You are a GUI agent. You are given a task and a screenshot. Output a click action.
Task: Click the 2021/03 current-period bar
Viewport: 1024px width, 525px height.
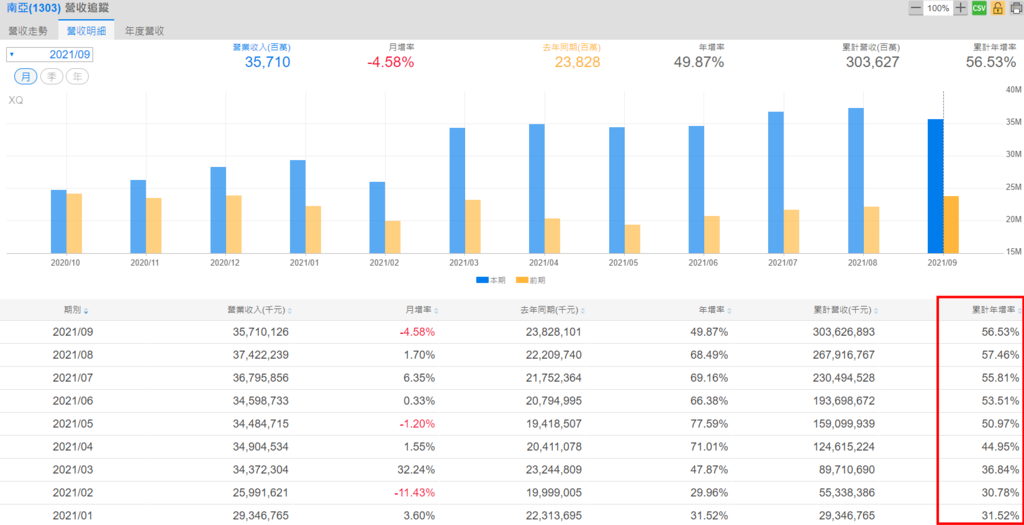(457, 191)
